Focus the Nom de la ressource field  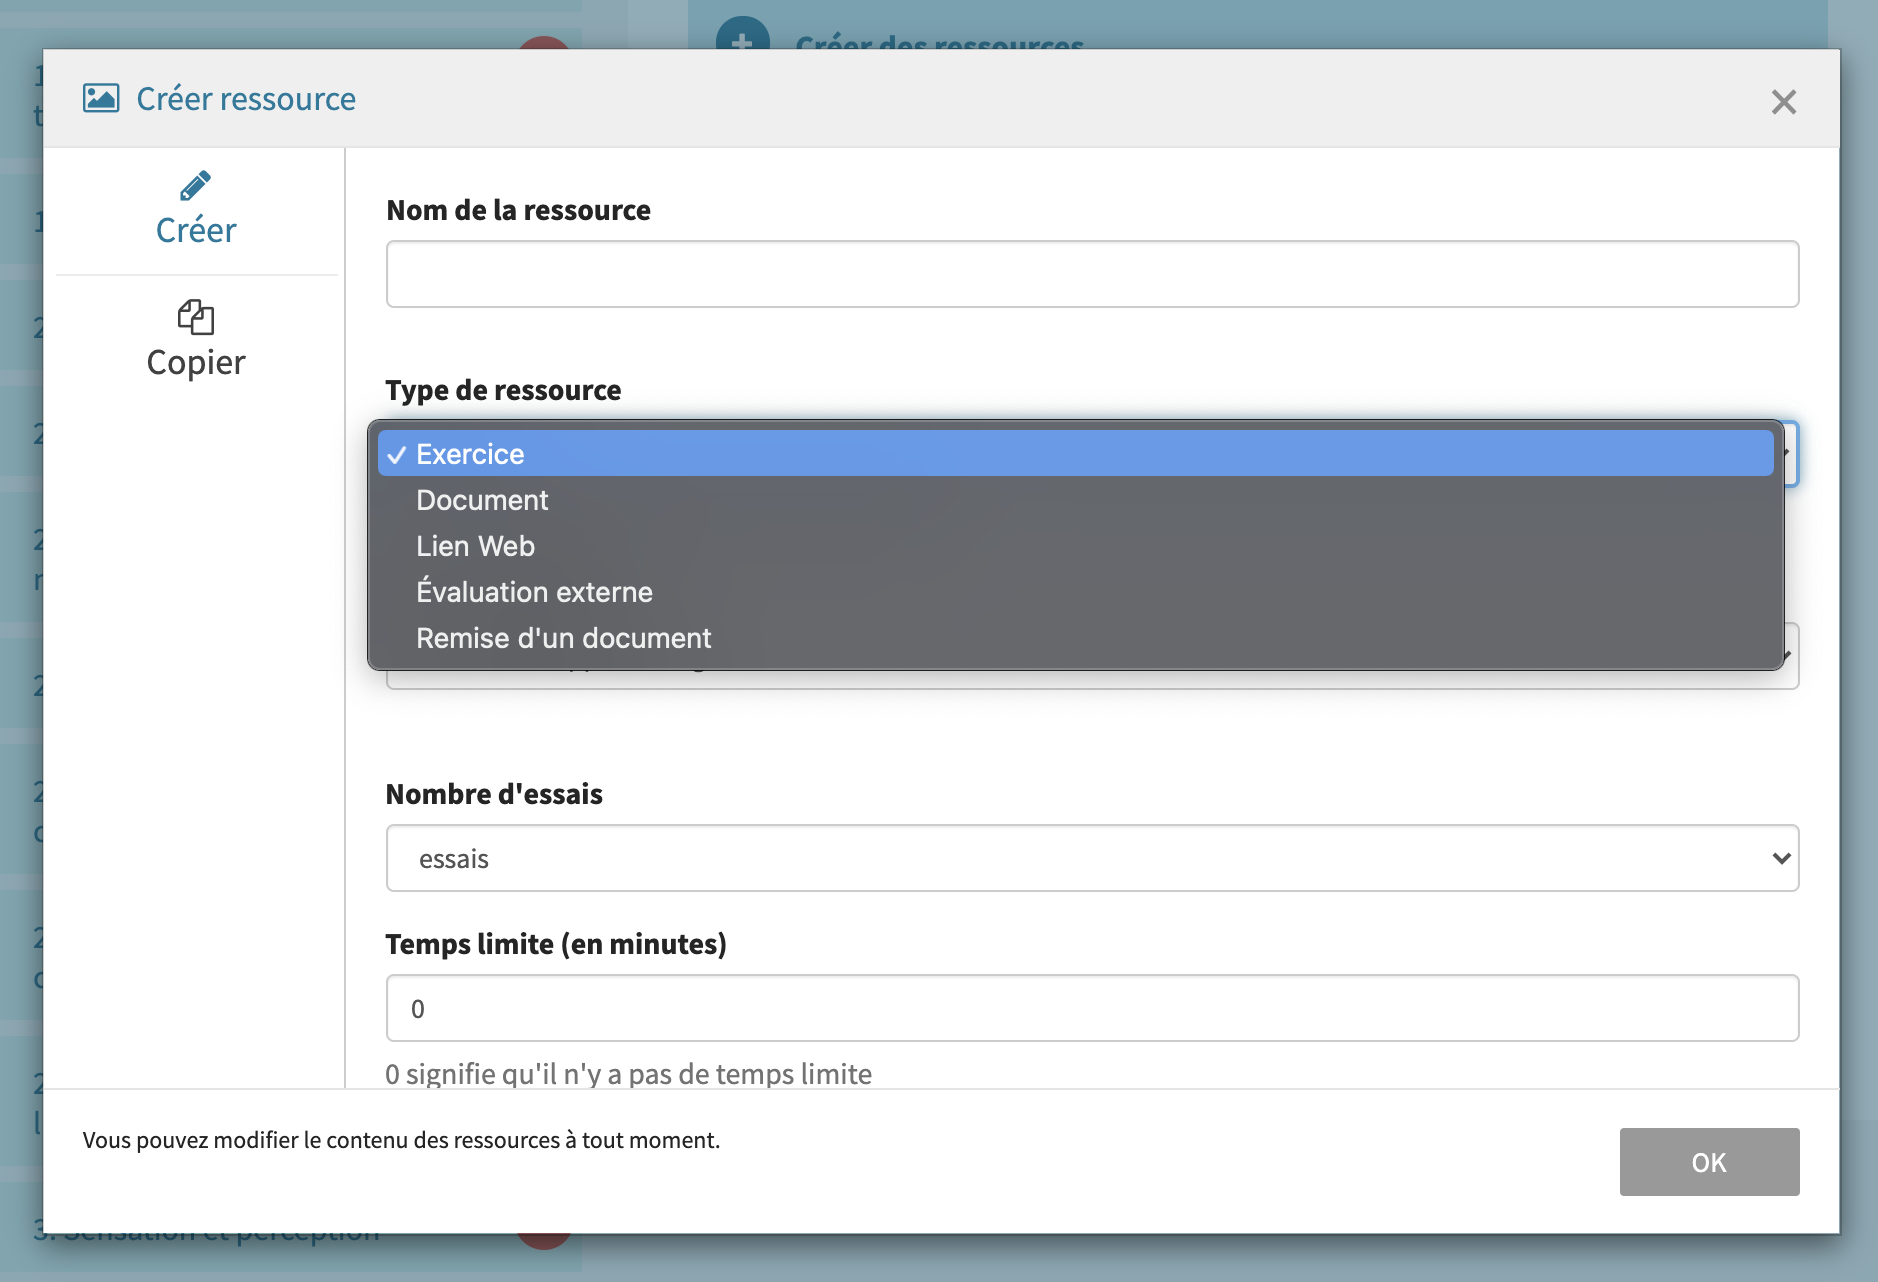(1092, 274)
